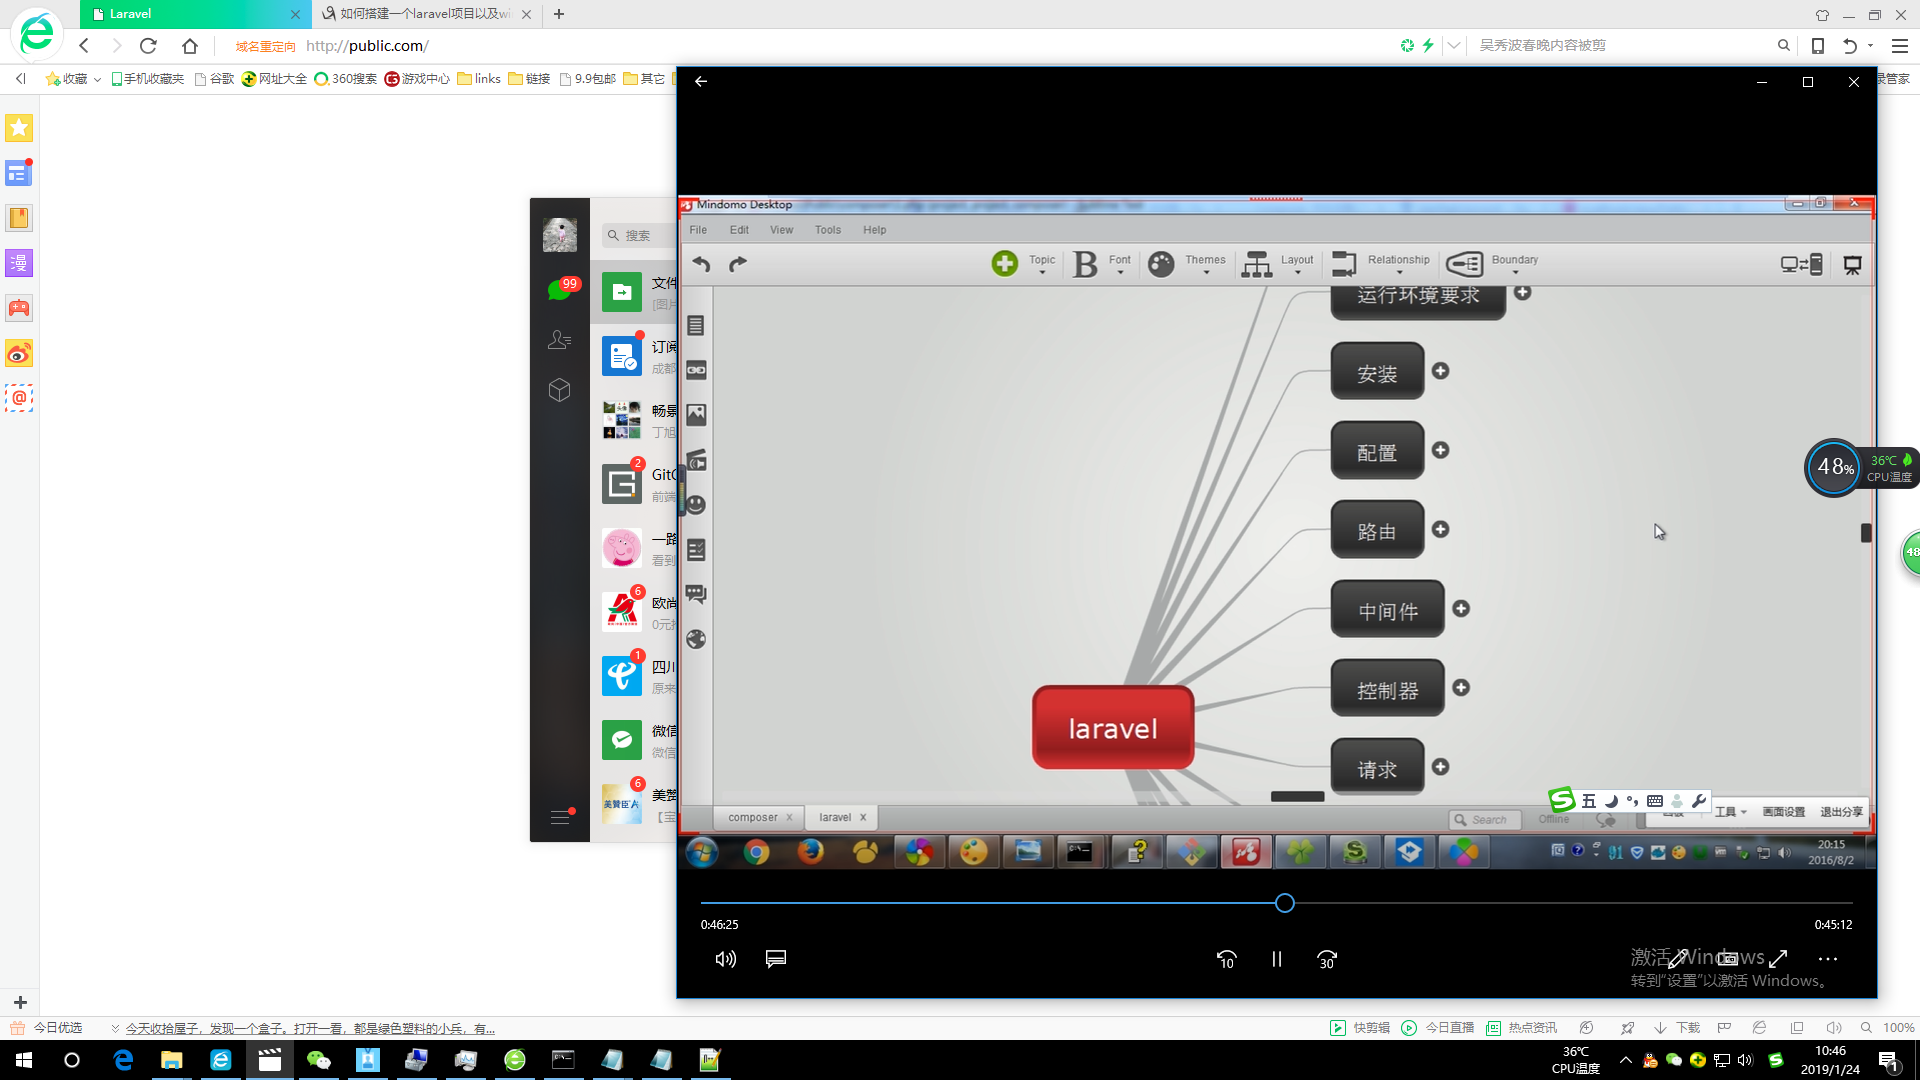The height and width of the screenshot is (1080, 1920).
Task: Open a new browser tab
Action: [x=559, y=14]
